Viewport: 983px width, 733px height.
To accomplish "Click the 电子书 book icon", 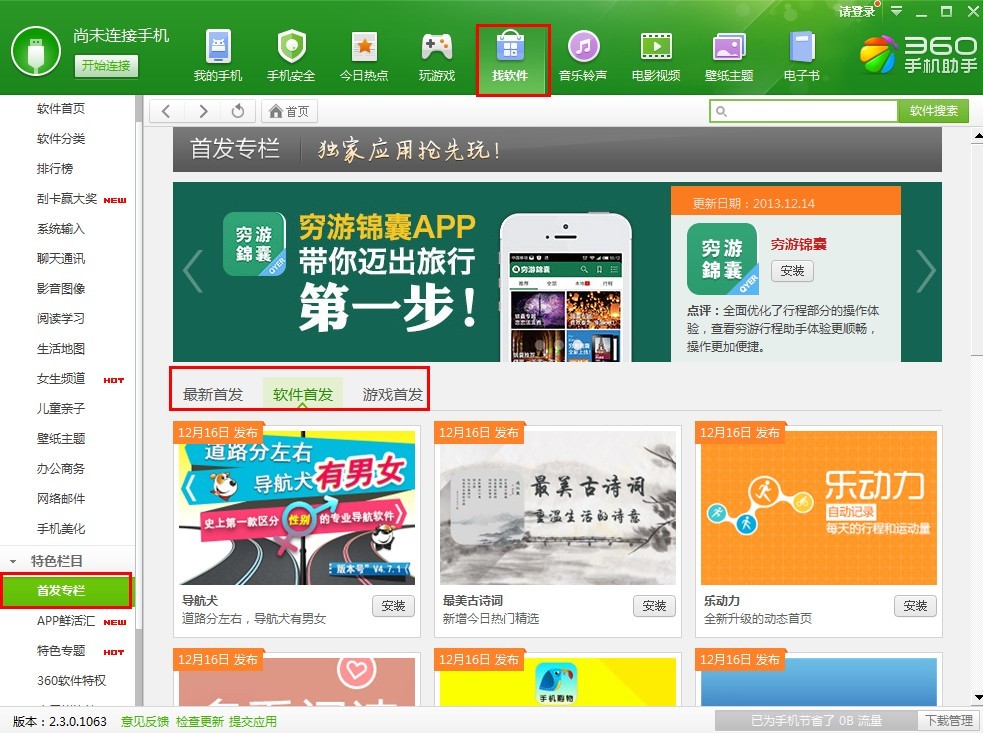I will 801,47.
